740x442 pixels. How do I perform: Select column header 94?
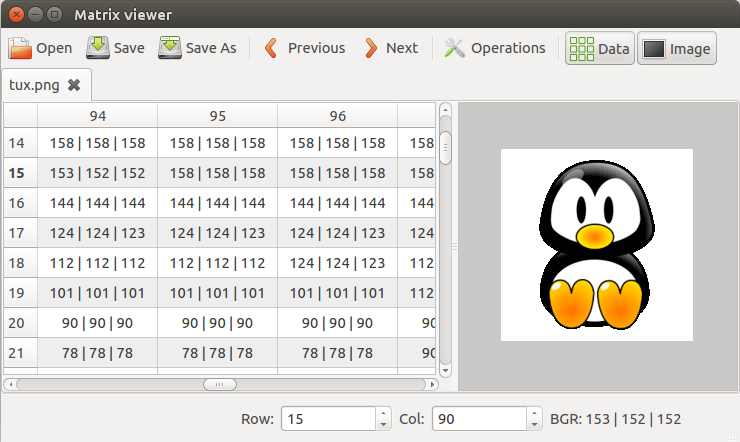[x=98, y=116]
